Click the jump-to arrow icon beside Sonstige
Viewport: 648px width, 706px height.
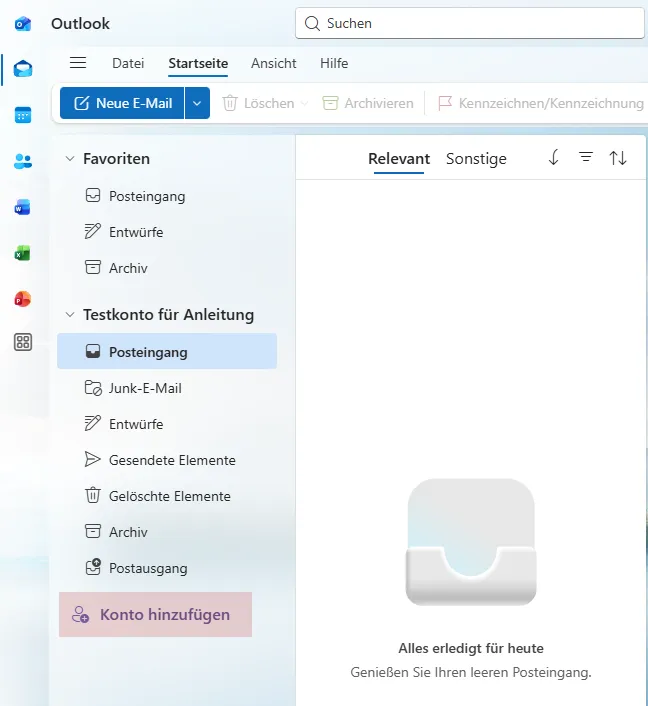pos(554,157)
